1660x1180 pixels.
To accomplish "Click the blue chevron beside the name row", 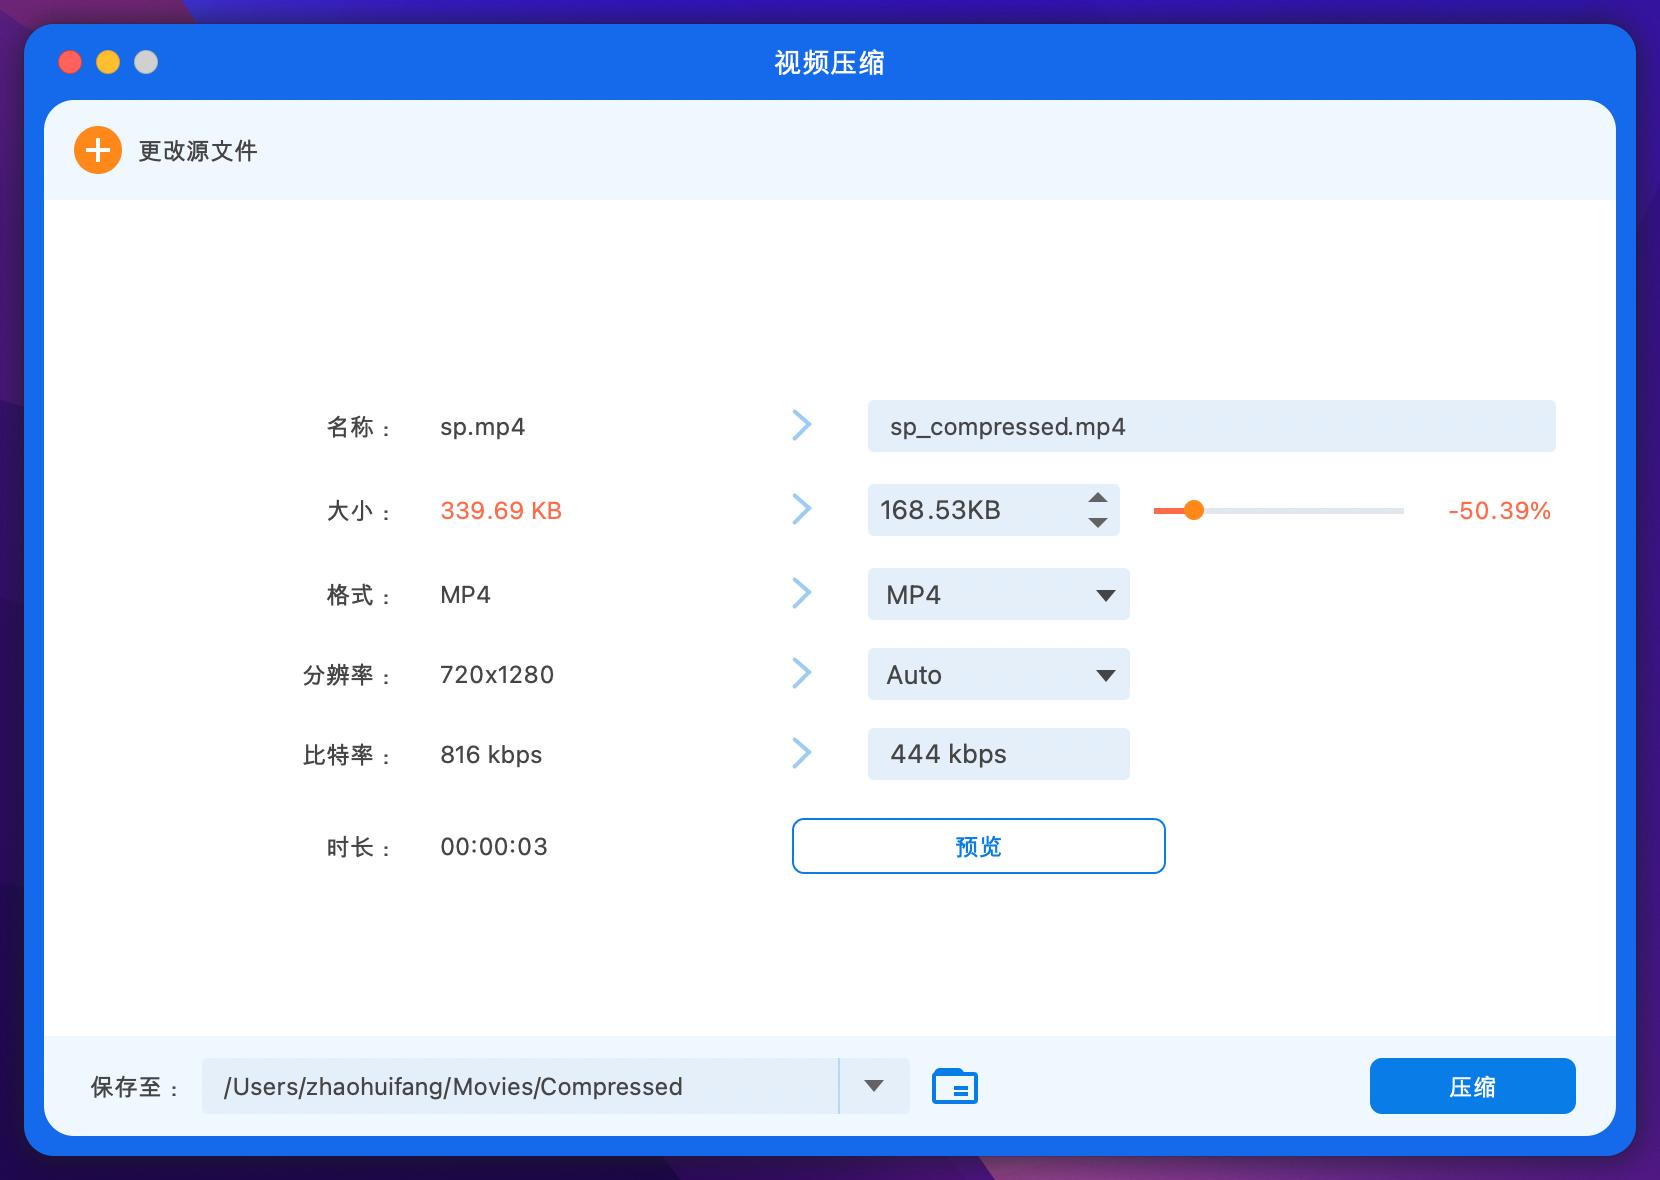I will pos(802,425).
